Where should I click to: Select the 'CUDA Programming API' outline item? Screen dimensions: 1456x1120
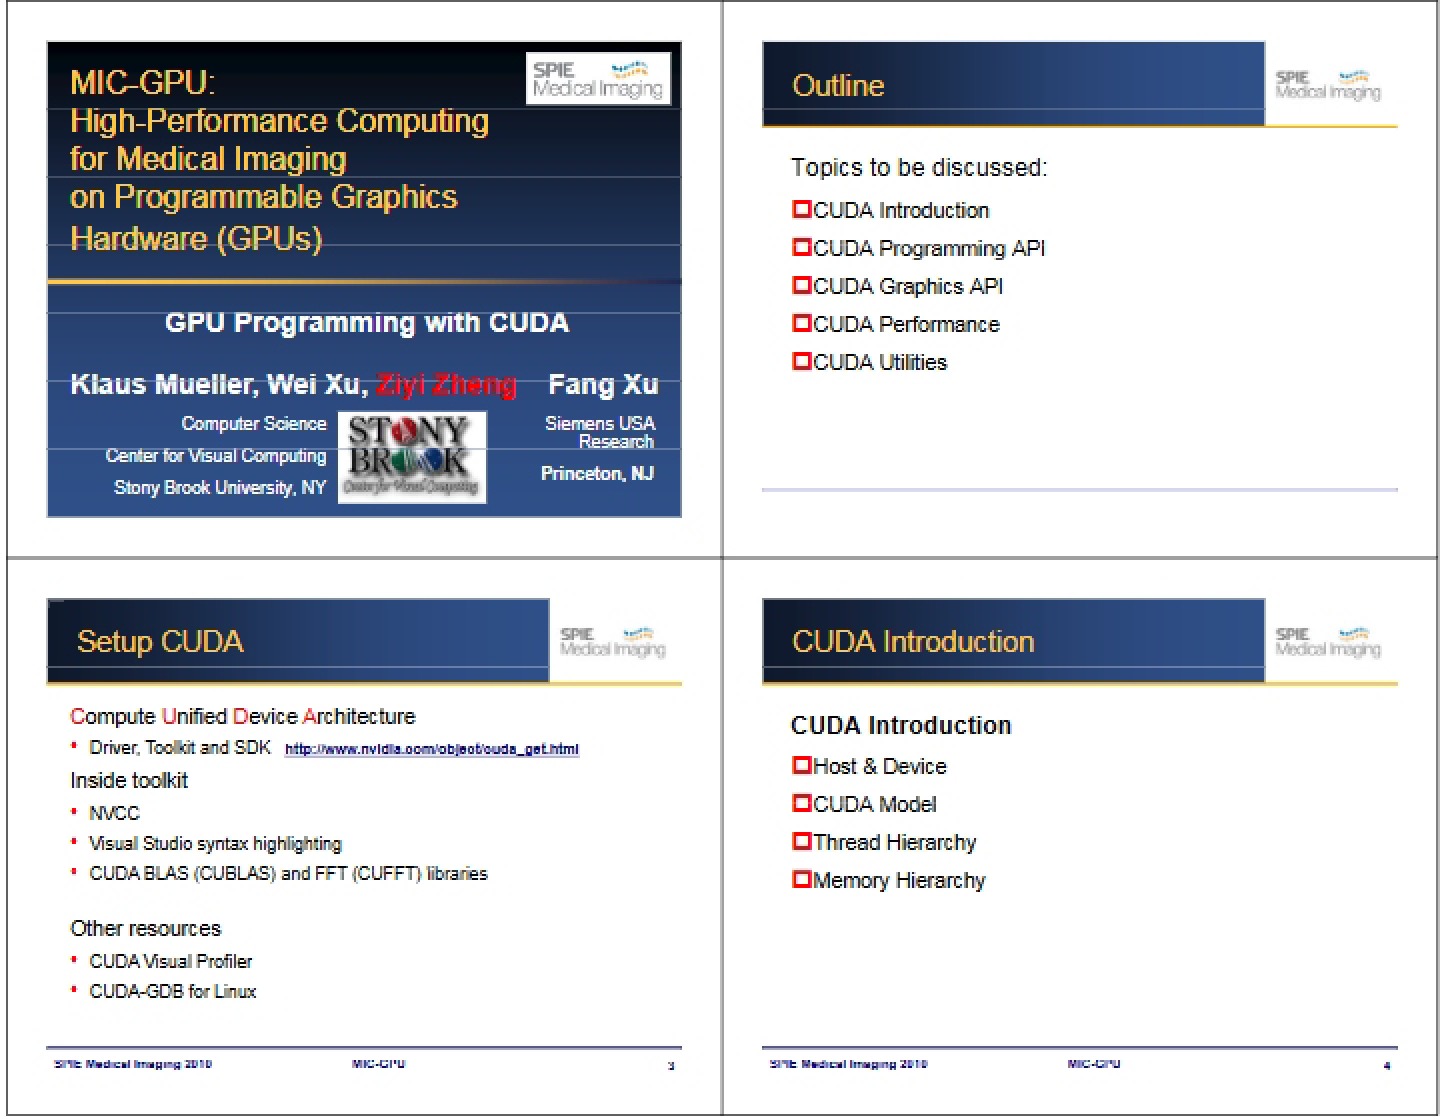click(929, 248)
